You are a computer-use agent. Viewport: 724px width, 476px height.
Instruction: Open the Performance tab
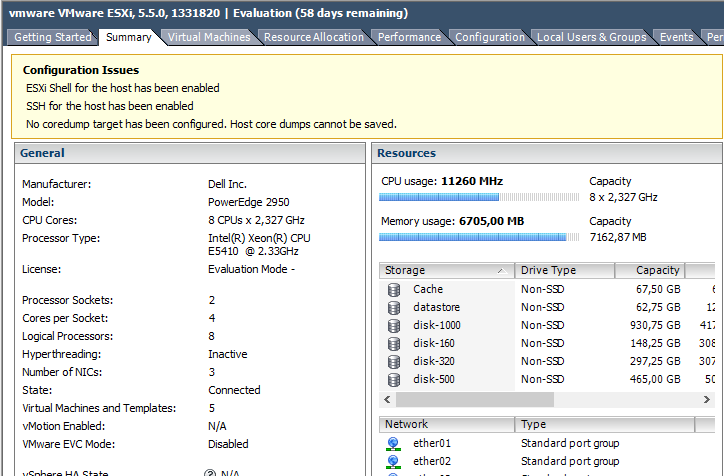click(x=410, y=37)
